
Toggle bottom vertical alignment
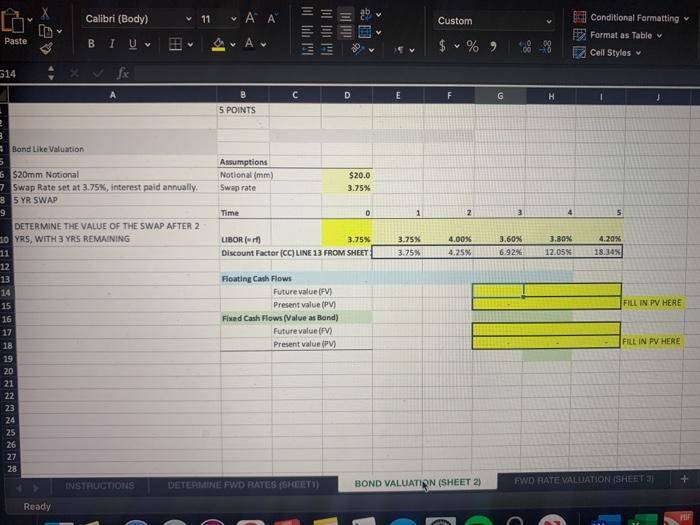346,16
